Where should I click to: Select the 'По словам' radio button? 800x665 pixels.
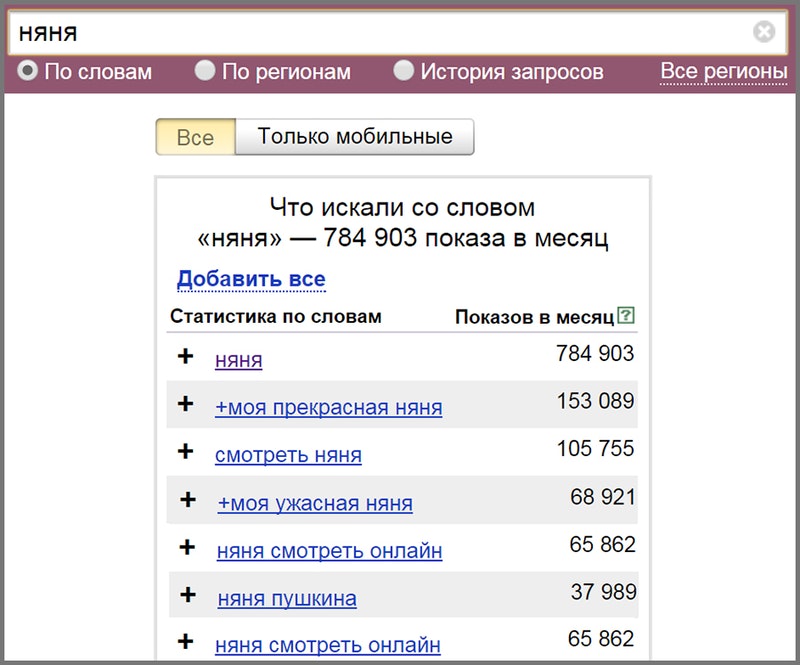[28, 71]
